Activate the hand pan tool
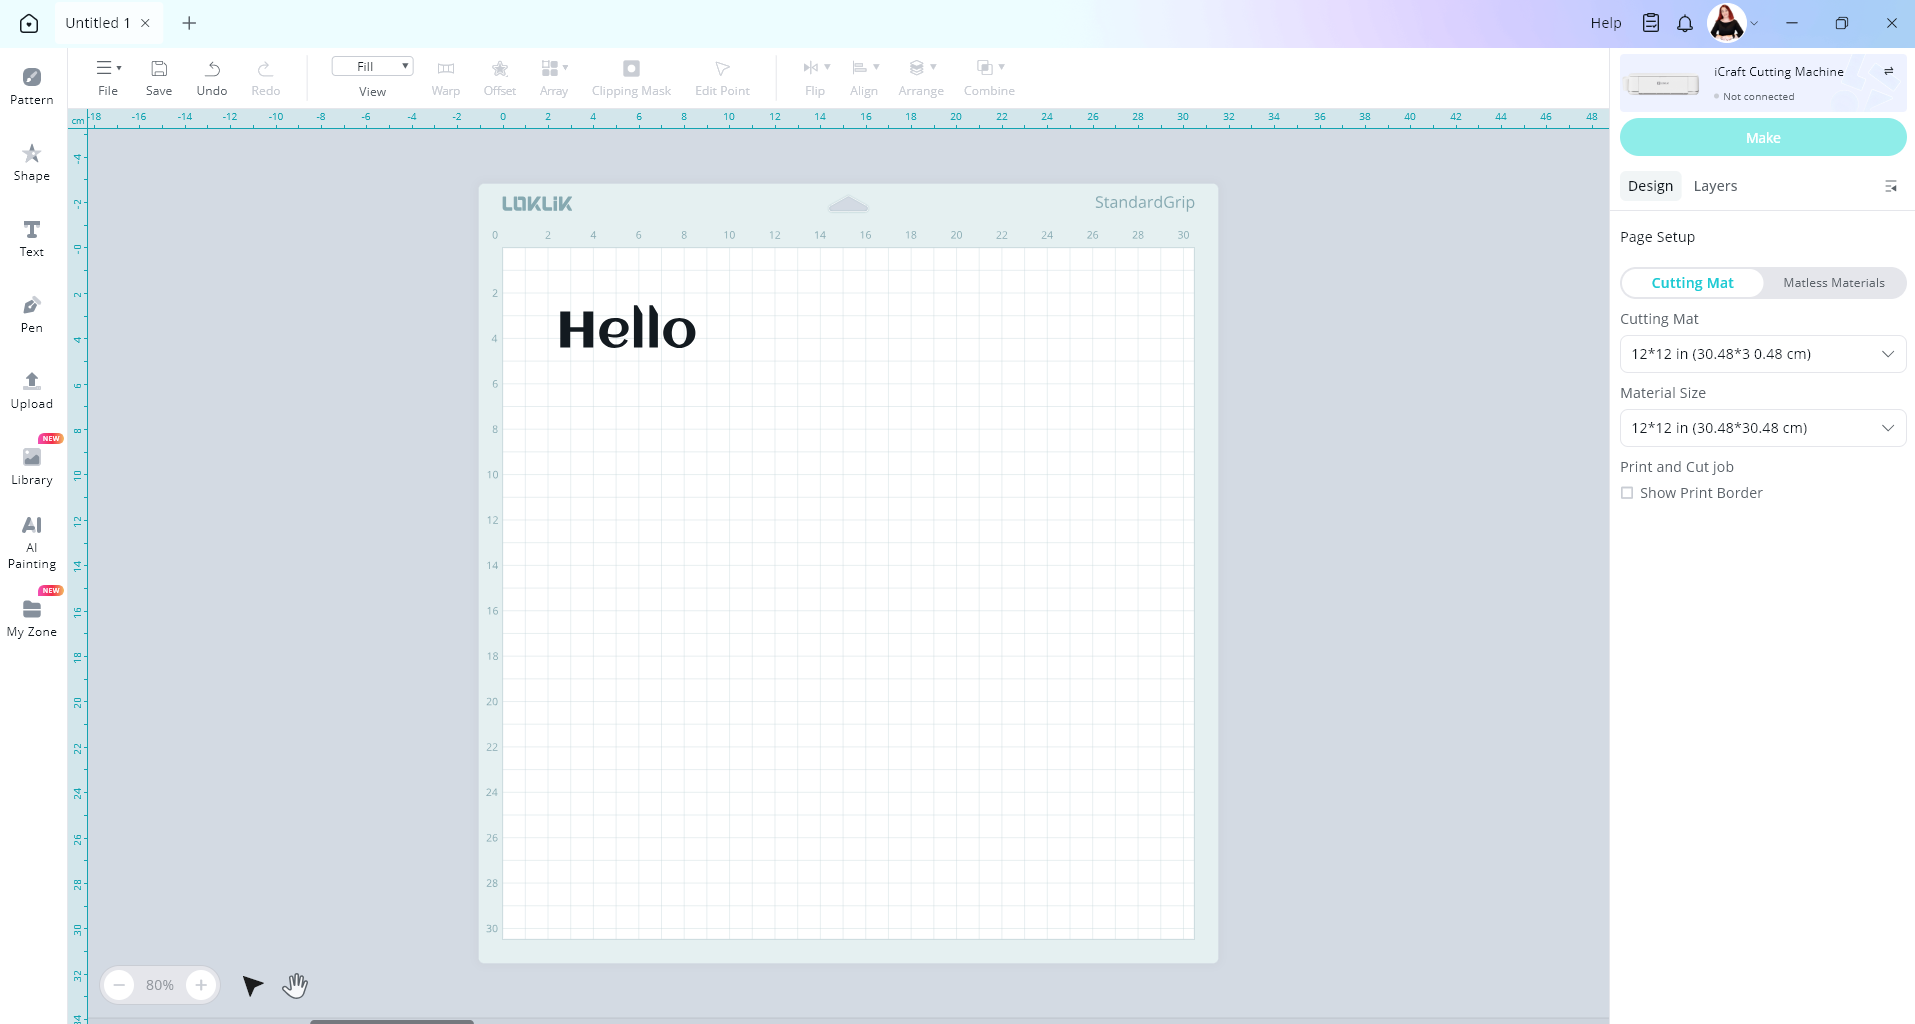The image size is (1915, 1024). [x=295, y=986]
